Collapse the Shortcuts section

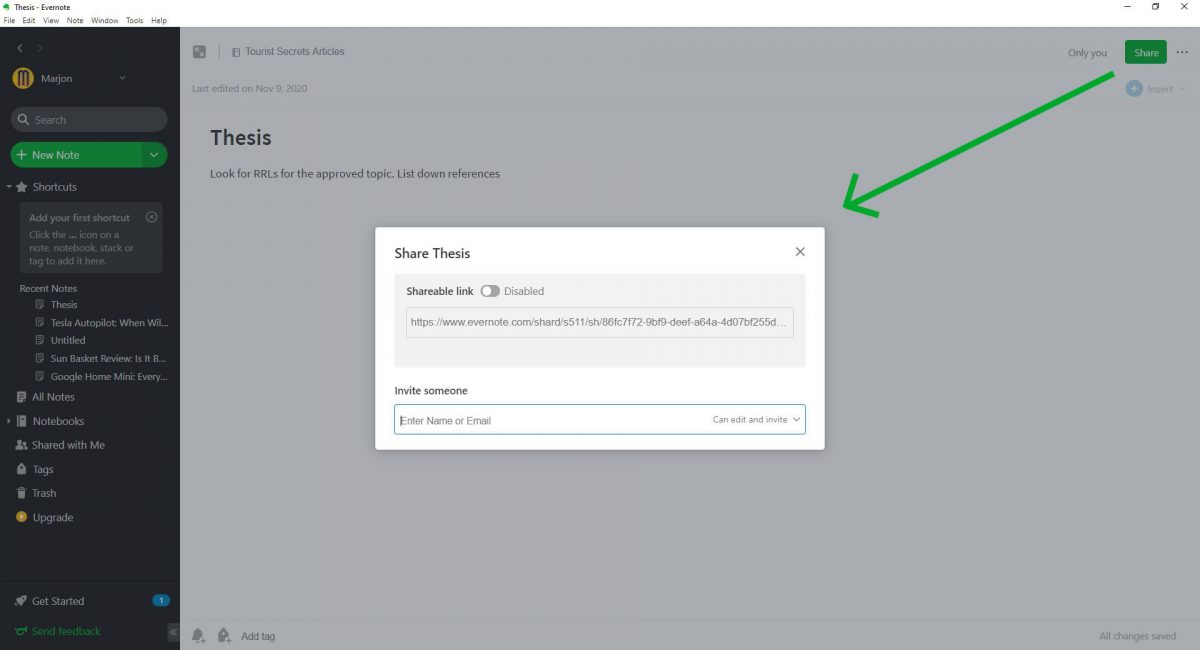click(9, 187)
